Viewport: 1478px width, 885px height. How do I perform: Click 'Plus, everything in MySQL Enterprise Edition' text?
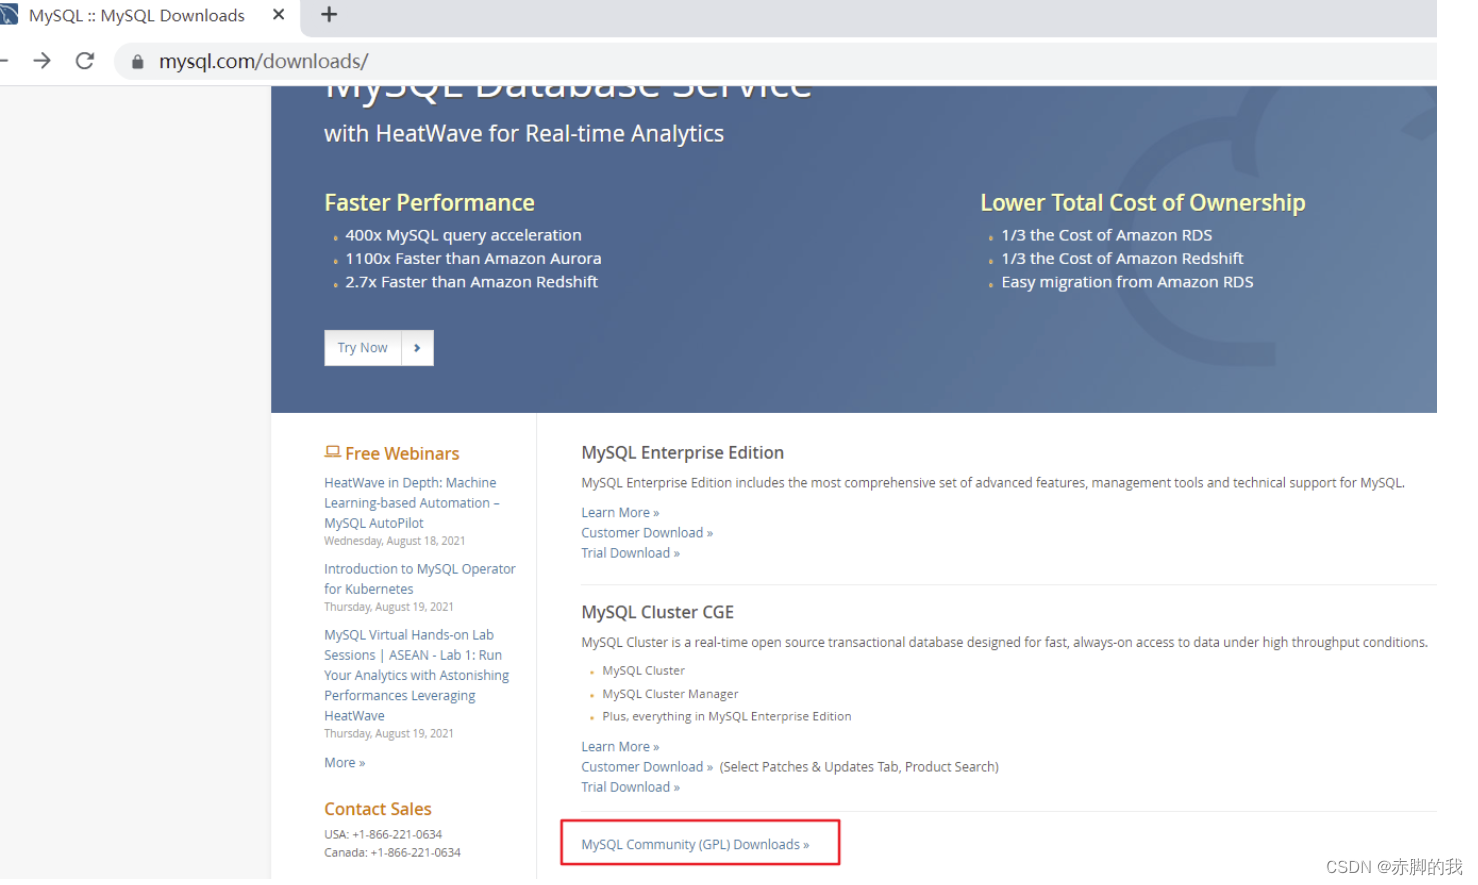pyautogui.click(x=726, y=717)
